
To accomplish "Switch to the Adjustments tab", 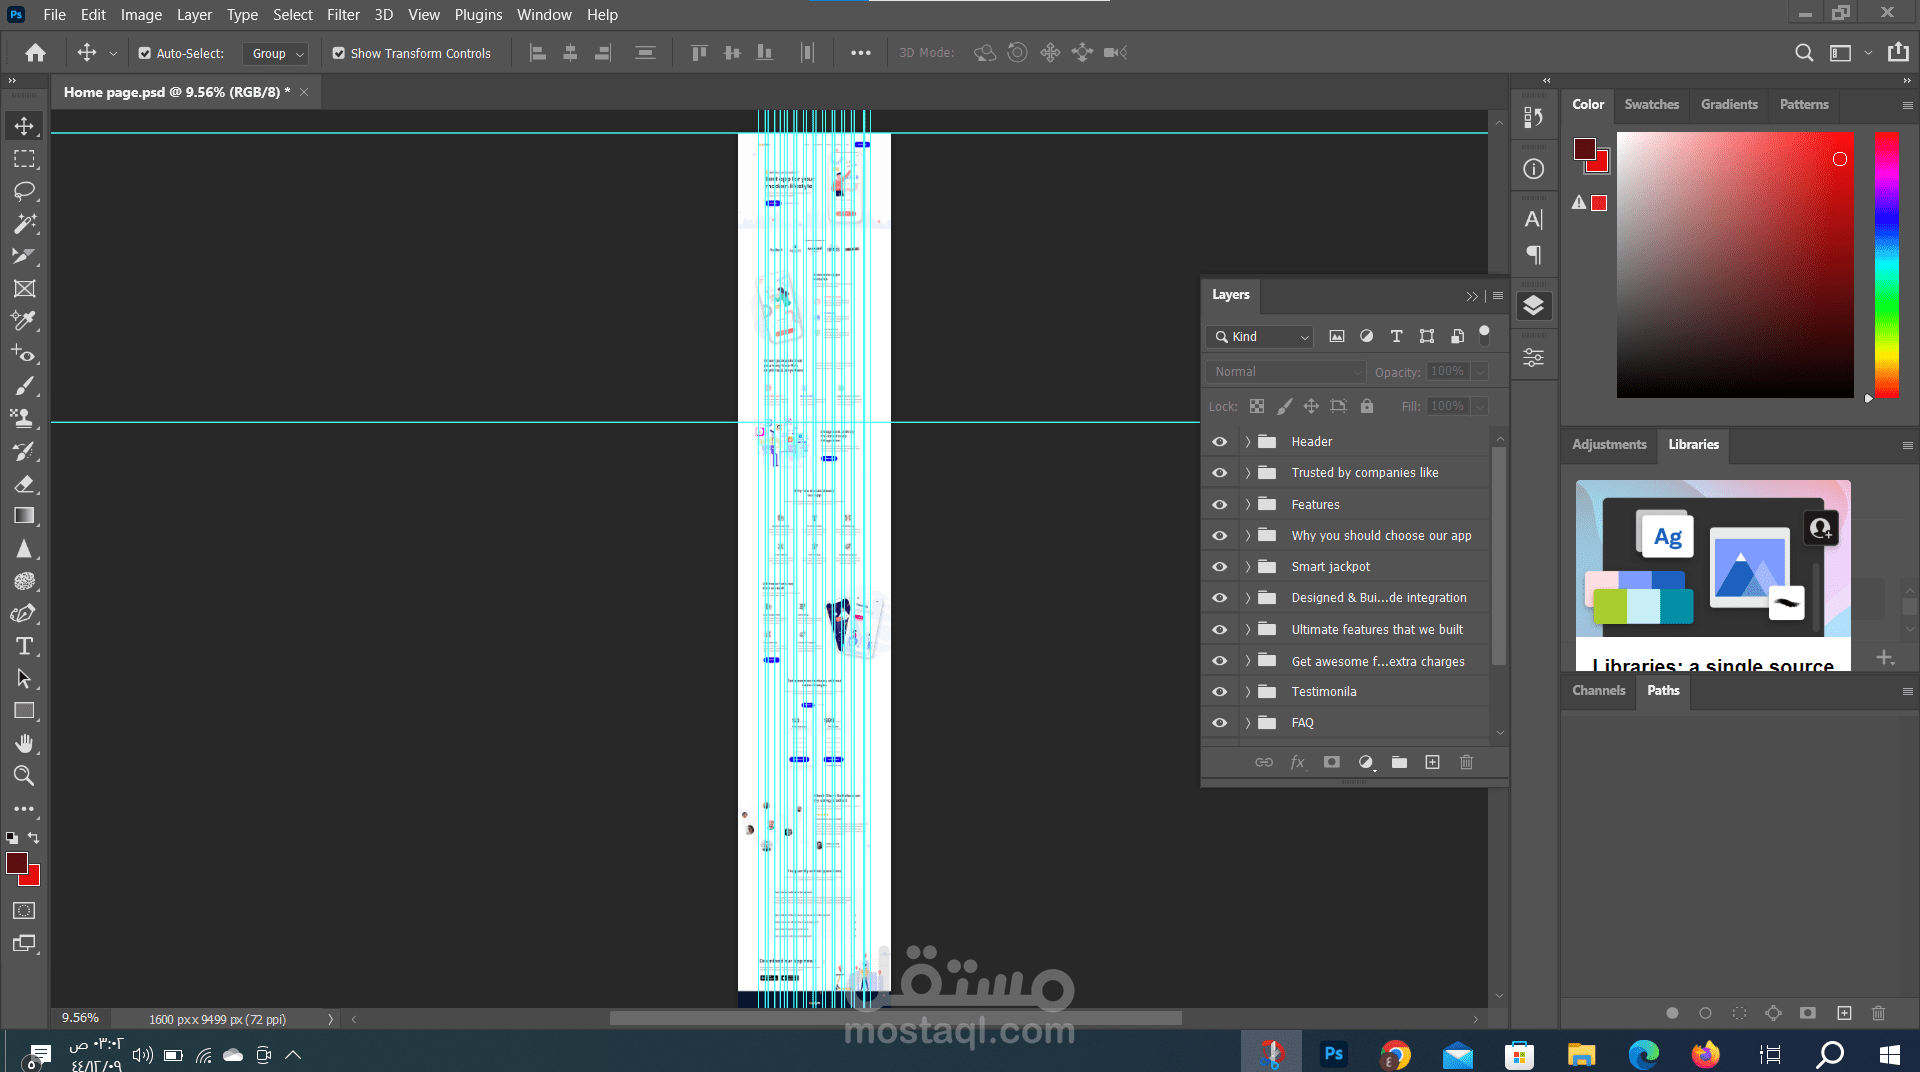I will [x=1609, y=445].
